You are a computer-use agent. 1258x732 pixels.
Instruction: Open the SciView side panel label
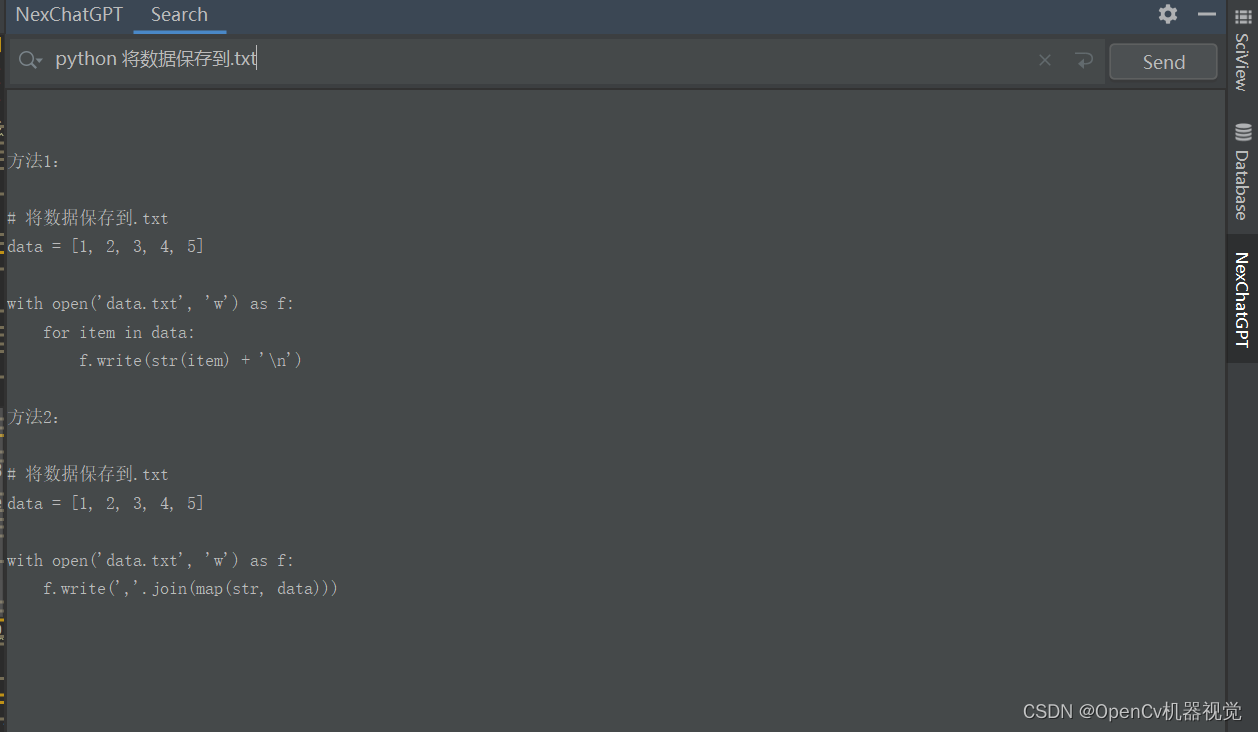point(1242,62)
